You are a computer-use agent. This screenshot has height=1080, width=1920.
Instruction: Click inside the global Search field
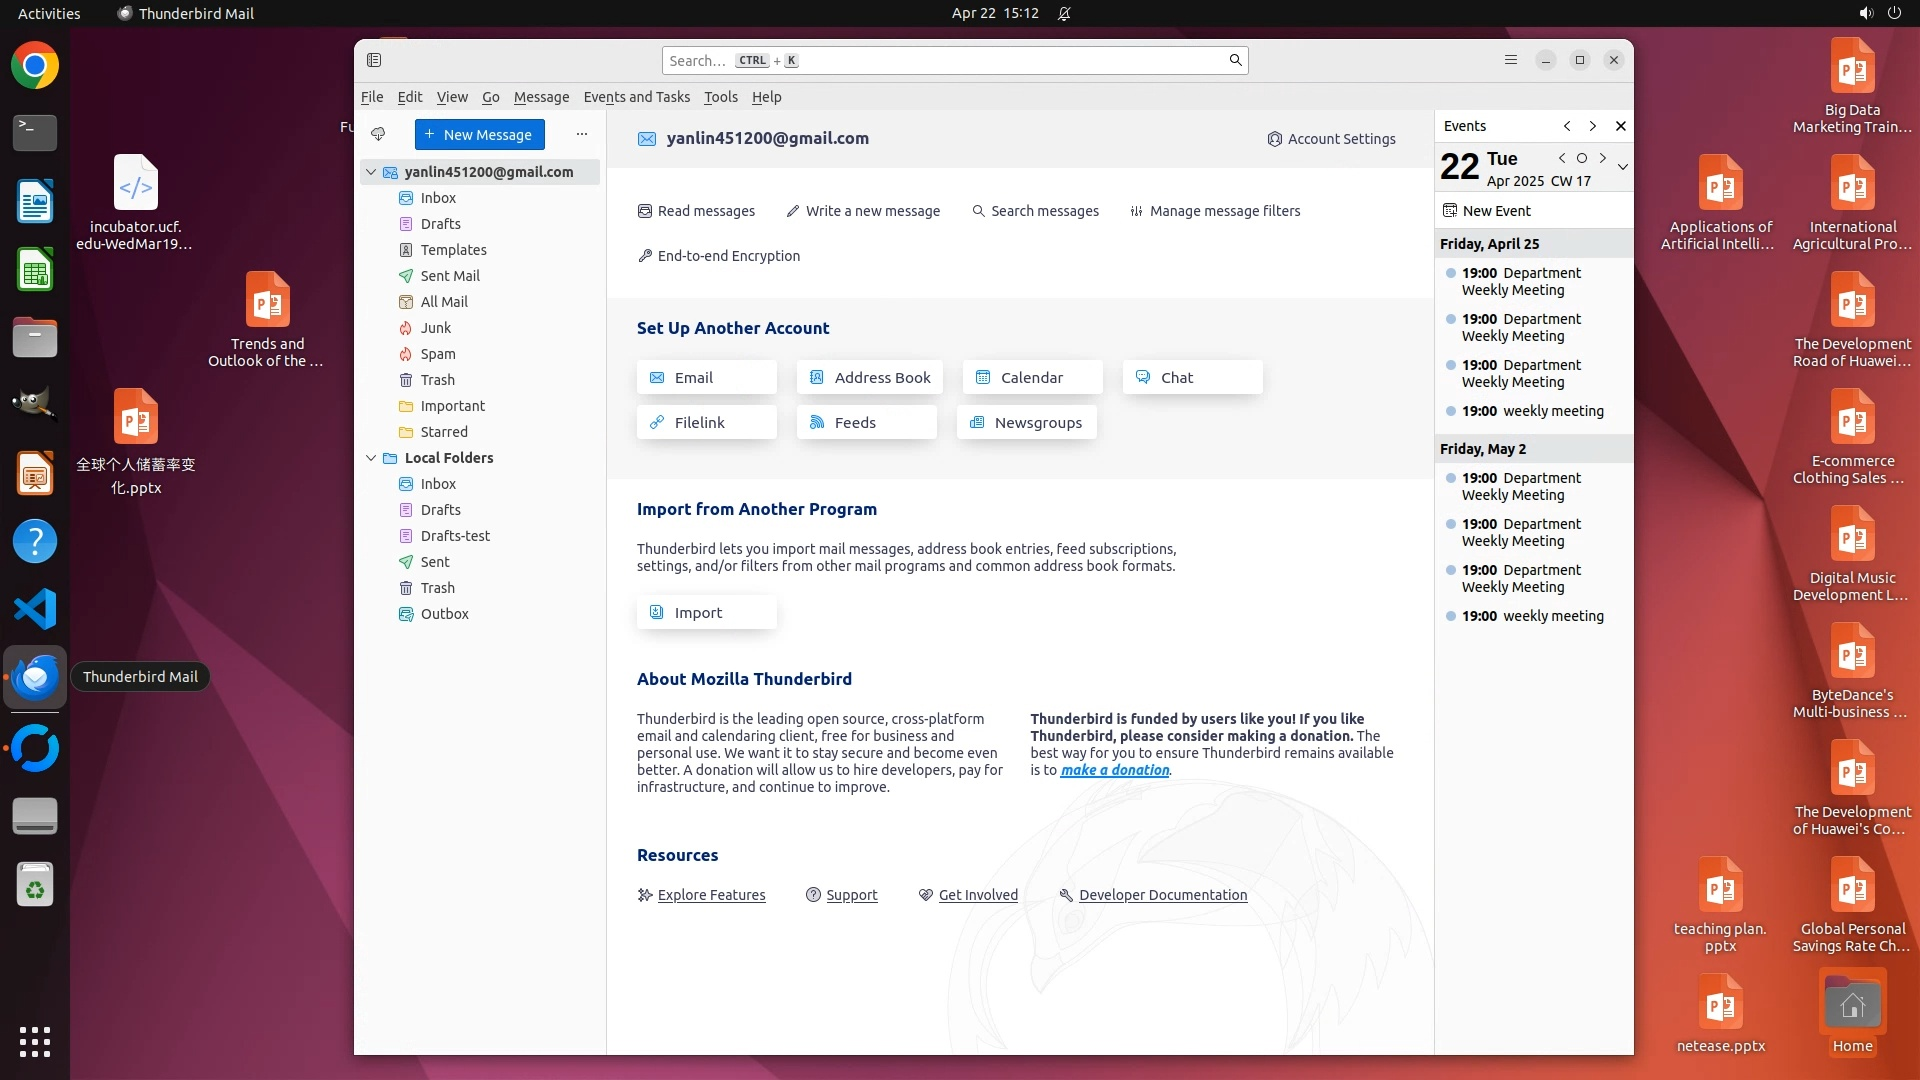[x=950, y=60]
